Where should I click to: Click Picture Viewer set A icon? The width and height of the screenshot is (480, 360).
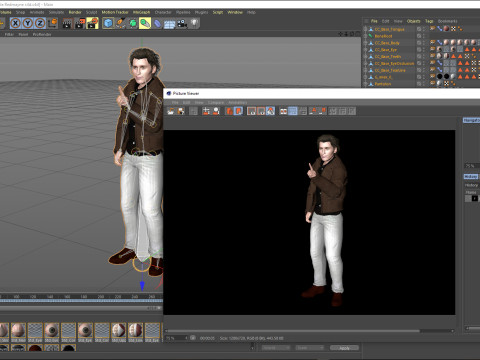(x=313, y=111)
